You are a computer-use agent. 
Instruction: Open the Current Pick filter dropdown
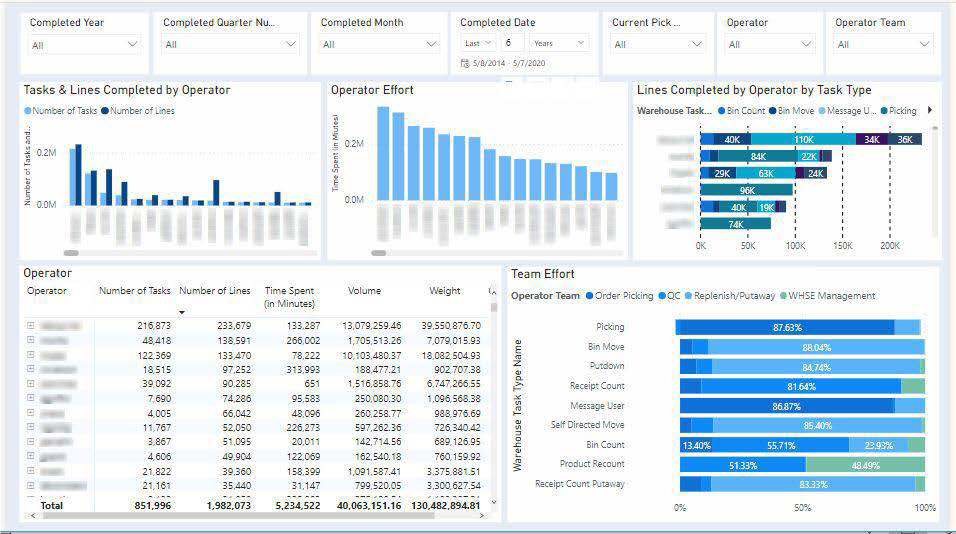[x=658, y=44]
